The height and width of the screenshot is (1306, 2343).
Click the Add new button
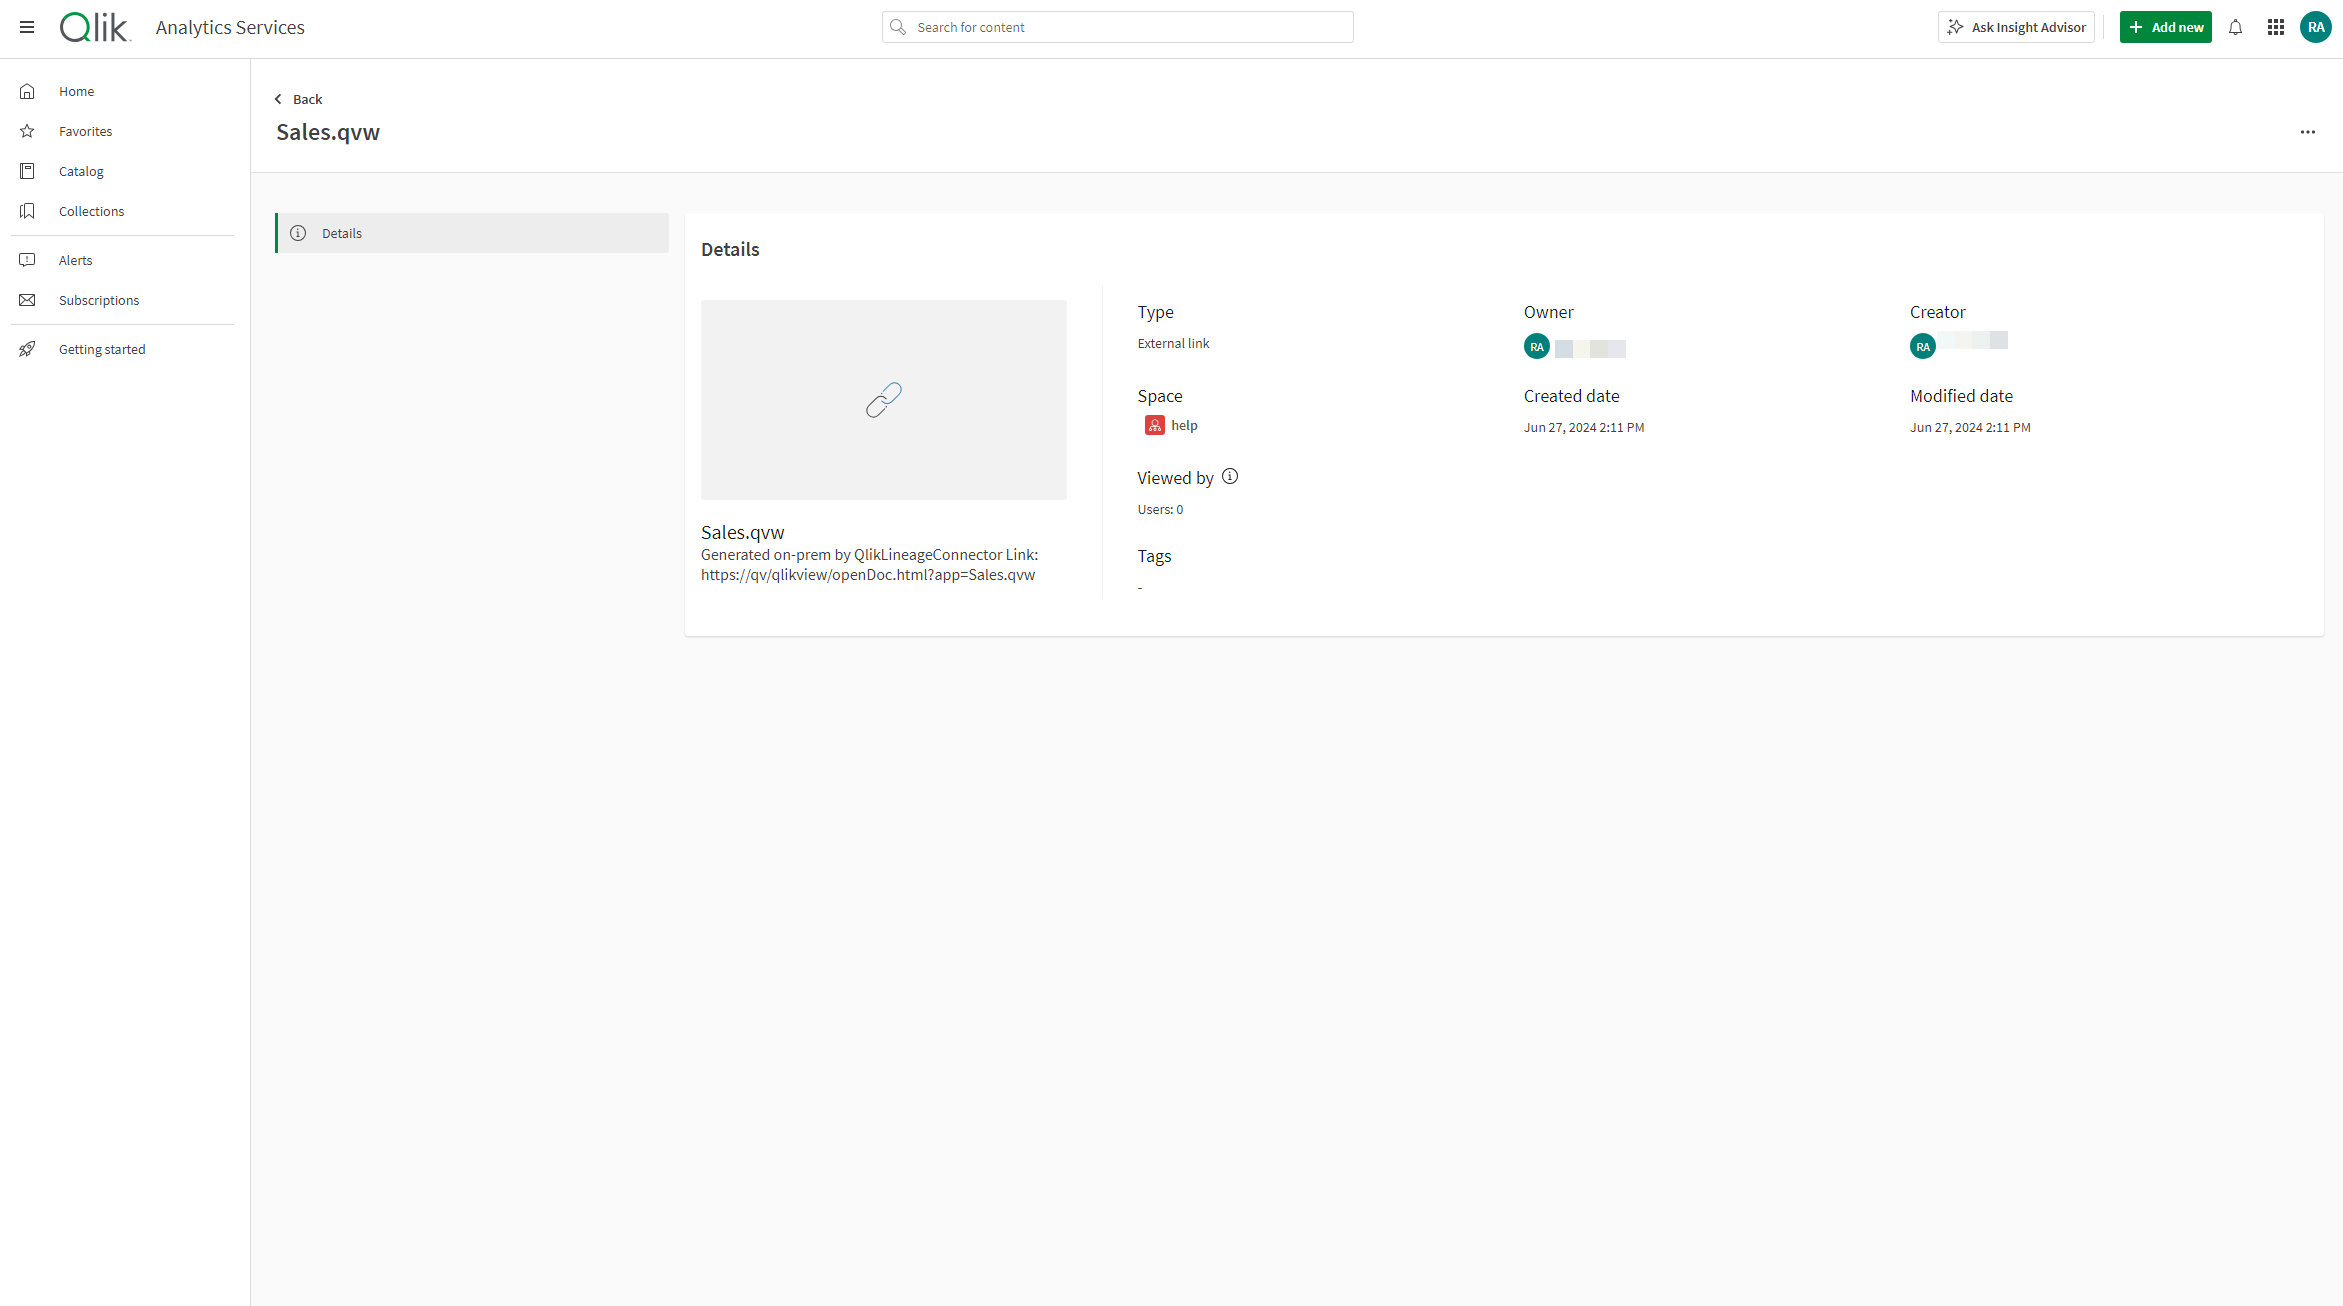tap(2165, 27)
